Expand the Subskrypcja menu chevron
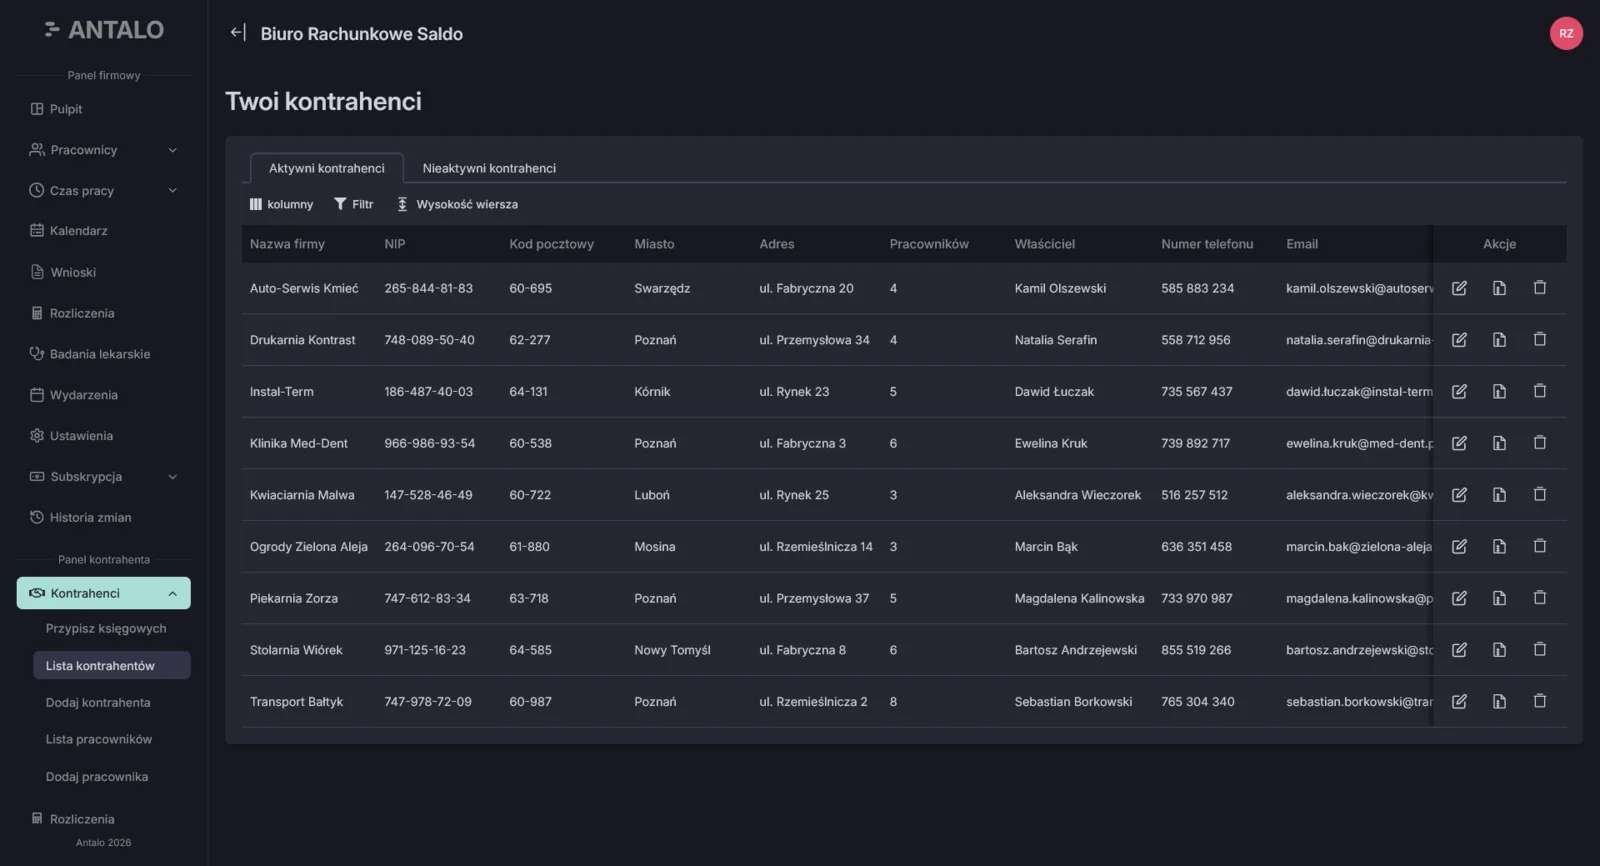1600x866 pixels. tap(173, 477)
